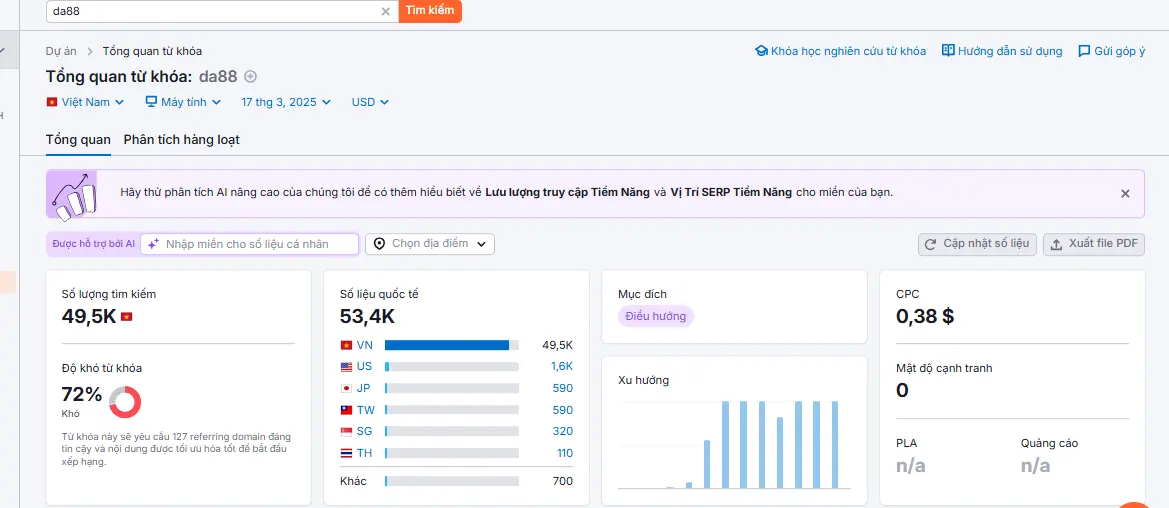This screenshot has height=508, width=1169.
Task: Click the Điều hướng intent badge
Action: (656, 316)
